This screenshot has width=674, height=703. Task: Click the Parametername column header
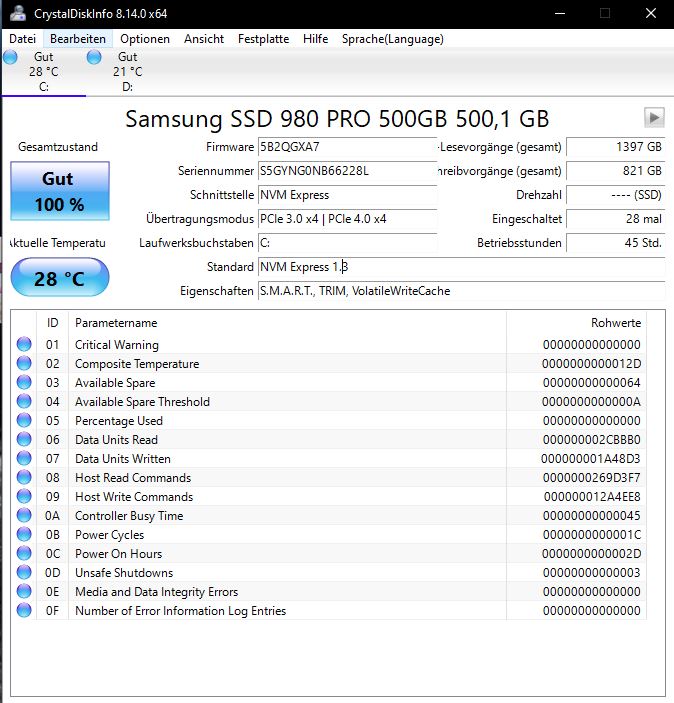[287, 323]
